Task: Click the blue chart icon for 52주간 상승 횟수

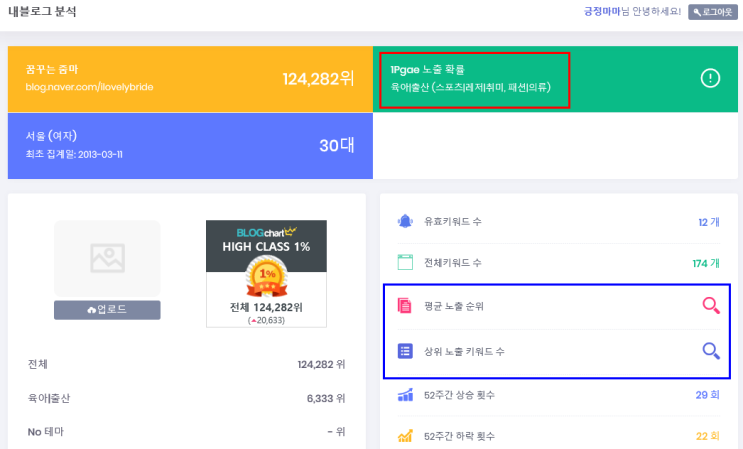Action: pos(405,395)
